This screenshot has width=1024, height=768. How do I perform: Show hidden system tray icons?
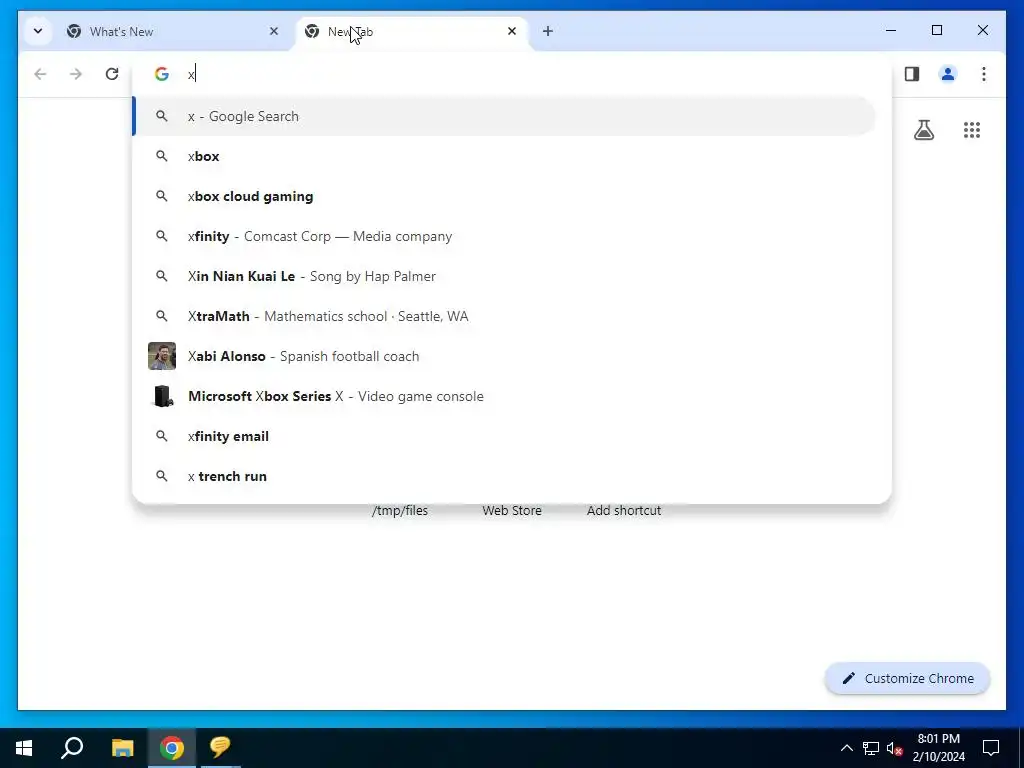[x=846, y=748]
